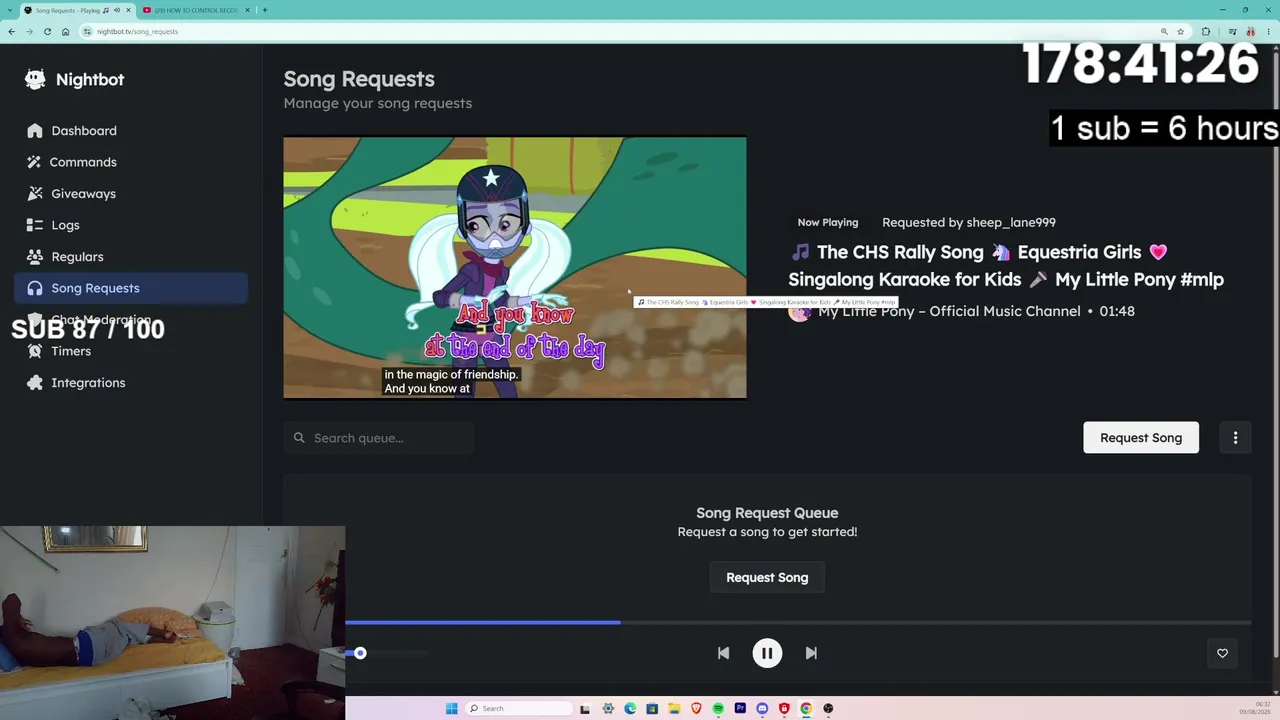The width and height of the screenshot is (1280, 720).
Task: Open the Windows Start menu
Action: click(451, 708)
